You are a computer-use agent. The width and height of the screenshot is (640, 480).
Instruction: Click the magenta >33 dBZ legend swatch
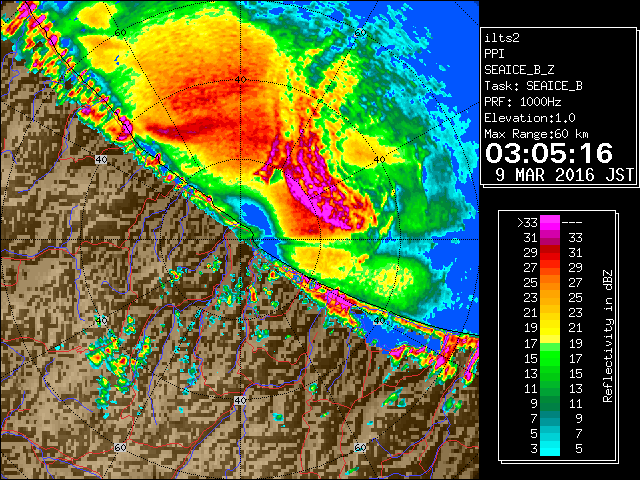click(550, 223)
